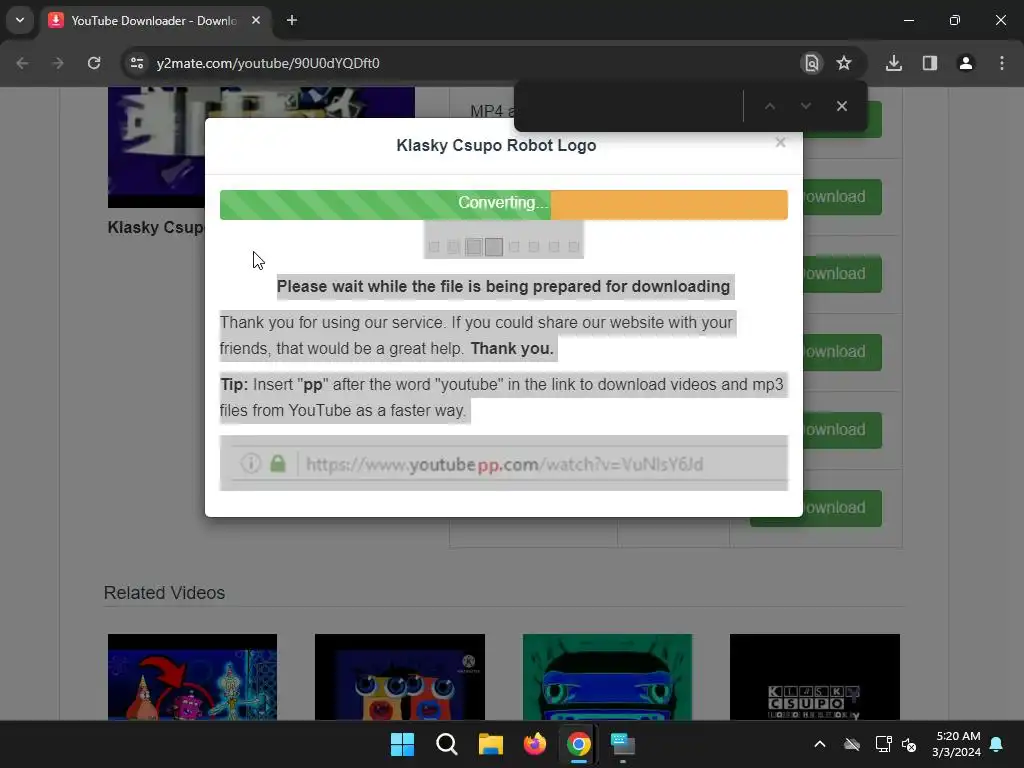
Task: Click the browser forward arrow
Action: coord(58,63)
